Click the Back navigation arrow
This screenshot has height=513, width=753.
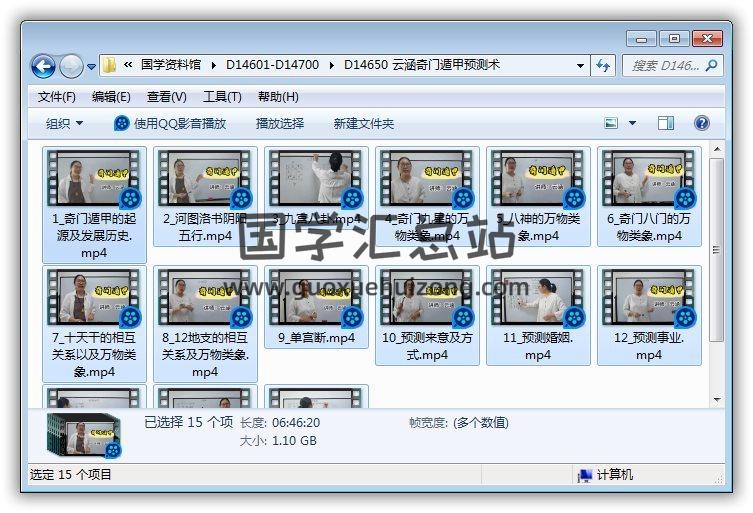[43, 67]
